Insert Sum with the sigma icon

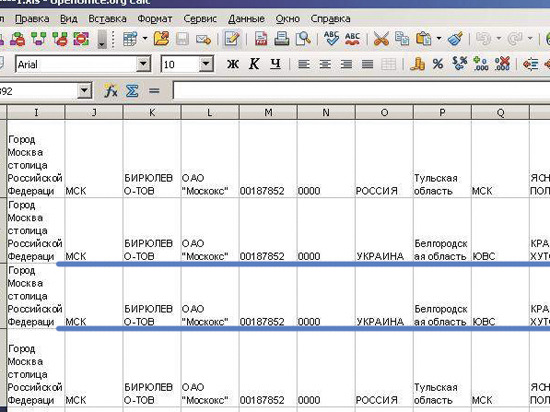(132, 91)
